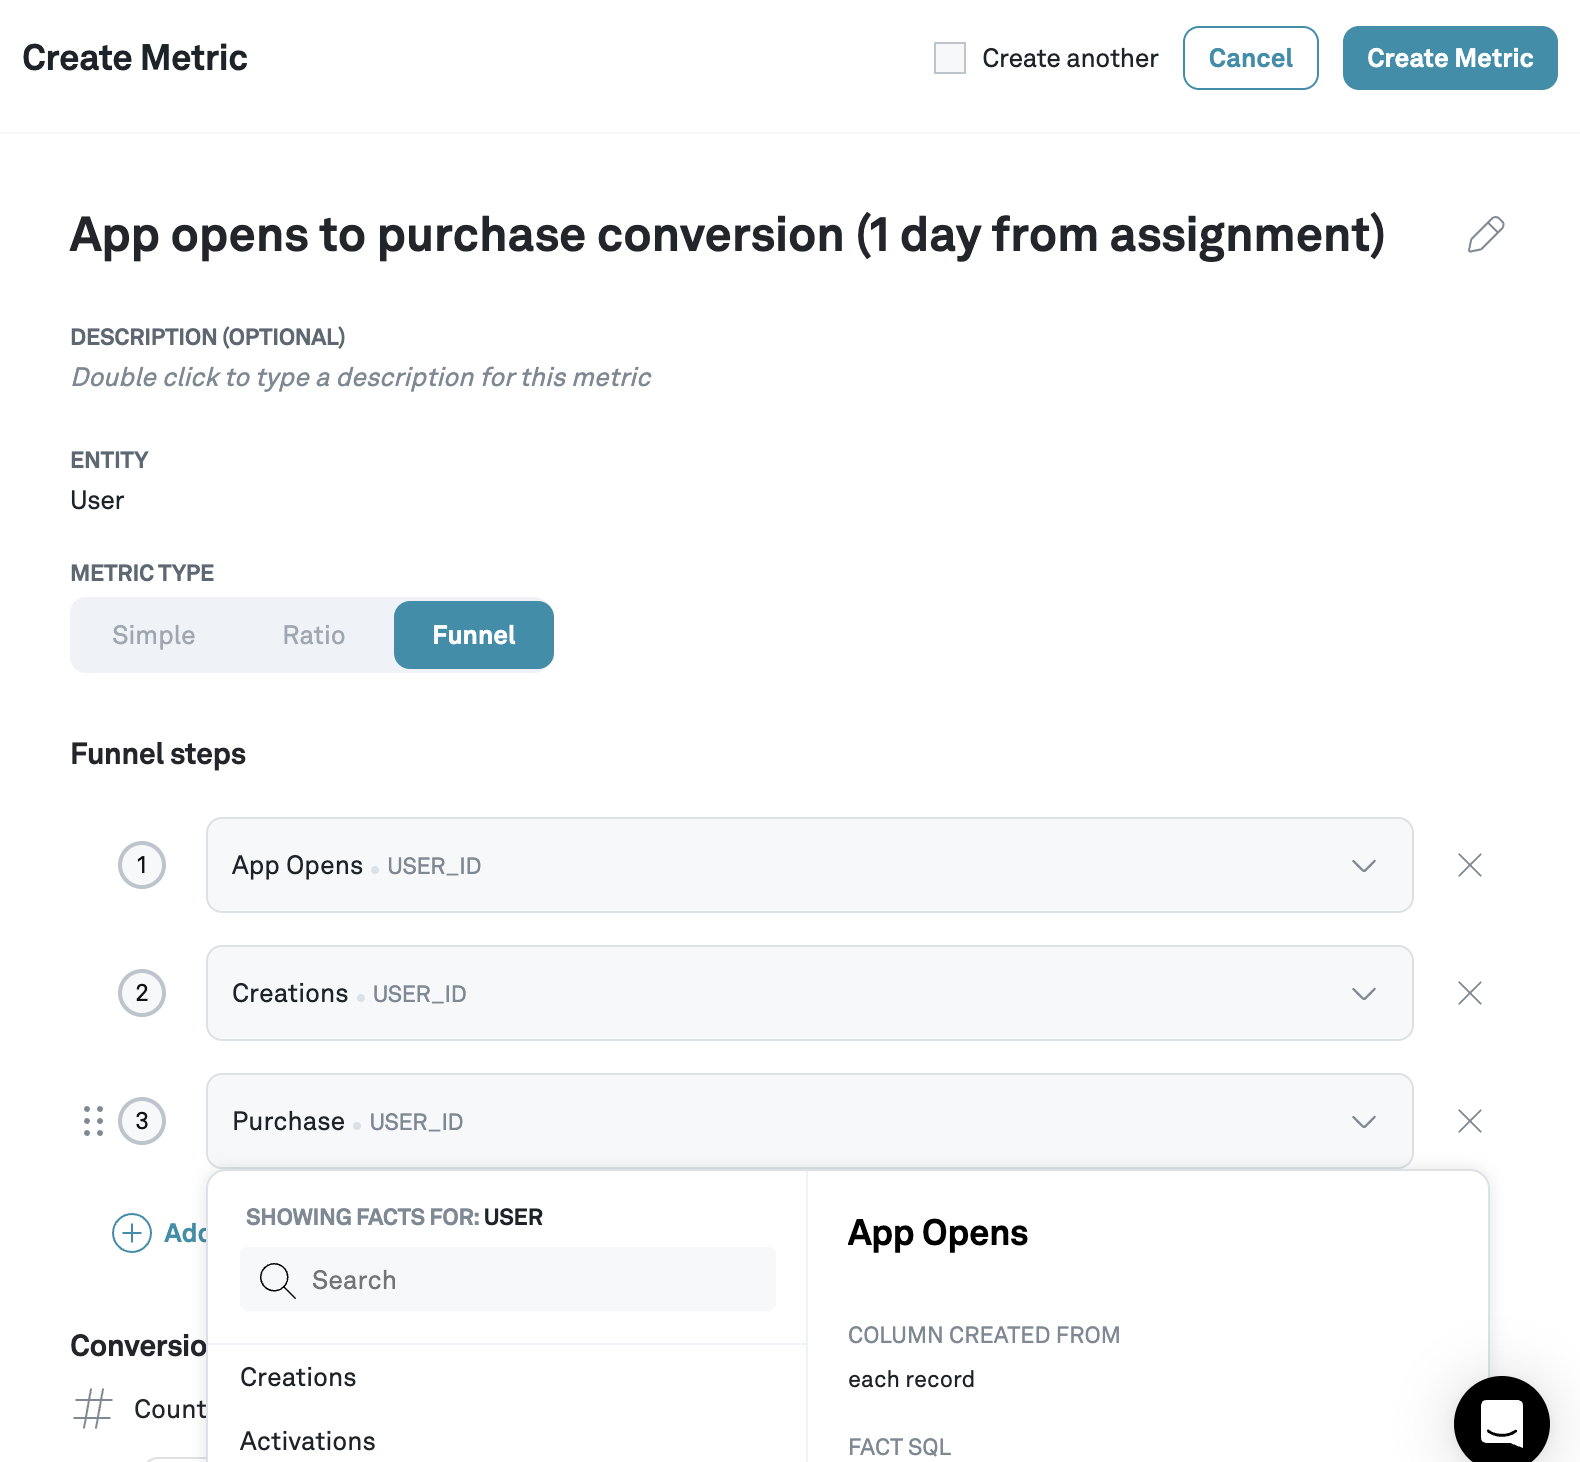This screenshot has height=1462, width=1580.
Task: Expand the App Opens step dropdown
Action: pyautogui.click(x=1363, y=865)
